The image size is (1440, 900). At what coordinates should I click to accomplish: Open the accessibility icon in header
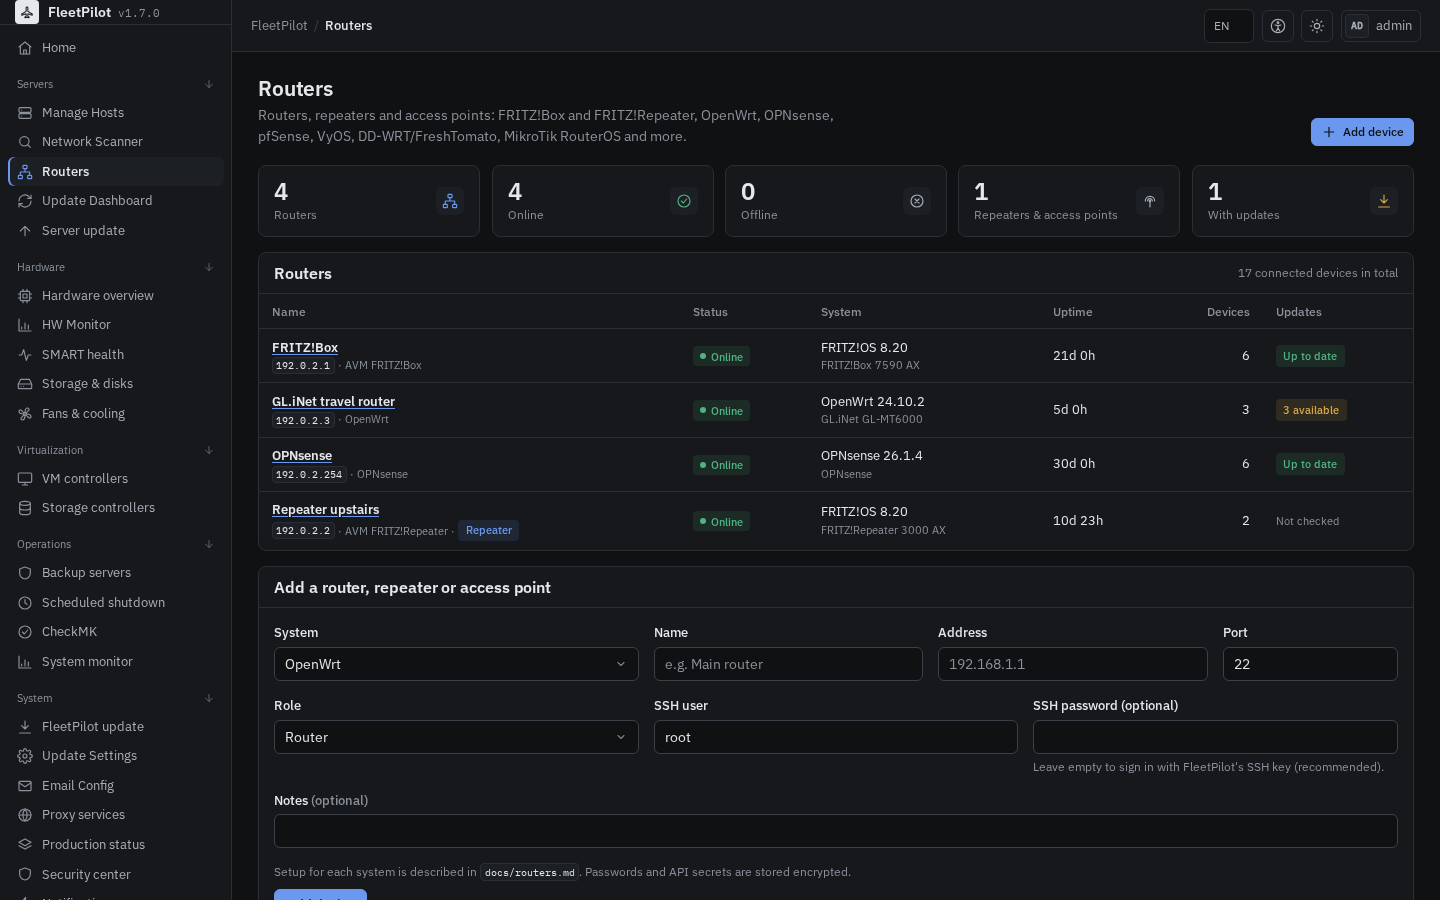[x=1278, y=26]
